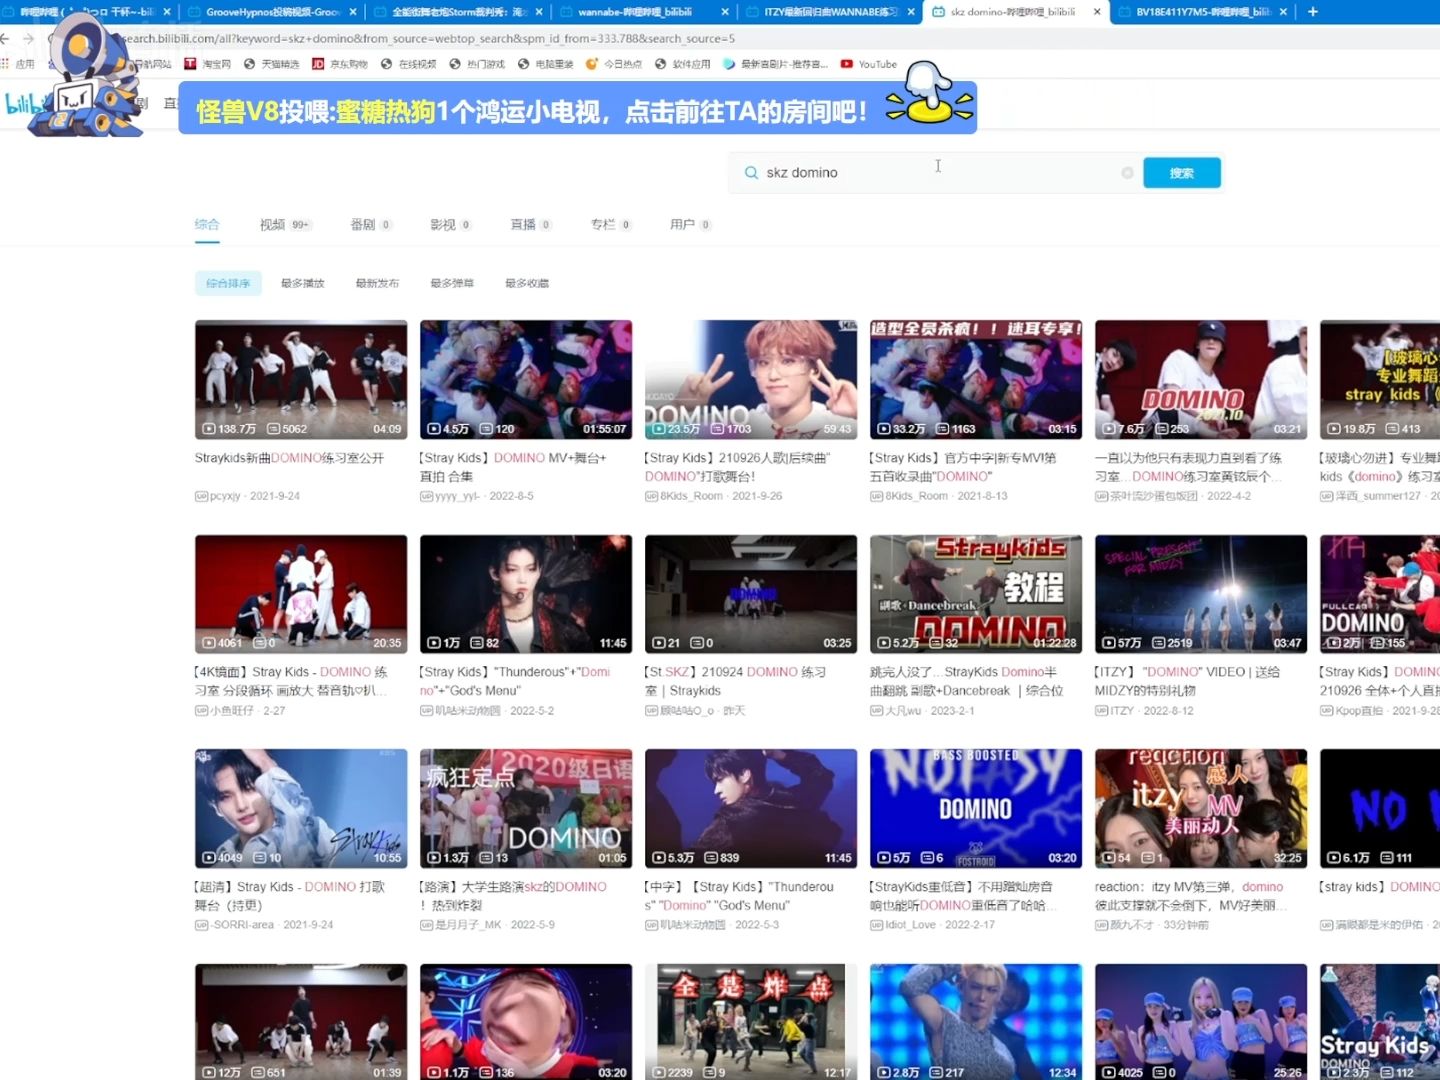Click the magnifier icon in the search box
The height and width of the screenshot is (1080, 1440).
point(751,173)
